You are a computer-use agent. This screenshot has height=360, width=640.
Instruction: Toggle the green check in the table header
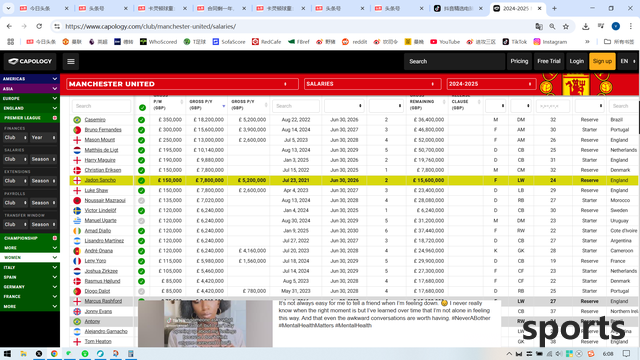[142, 108]
